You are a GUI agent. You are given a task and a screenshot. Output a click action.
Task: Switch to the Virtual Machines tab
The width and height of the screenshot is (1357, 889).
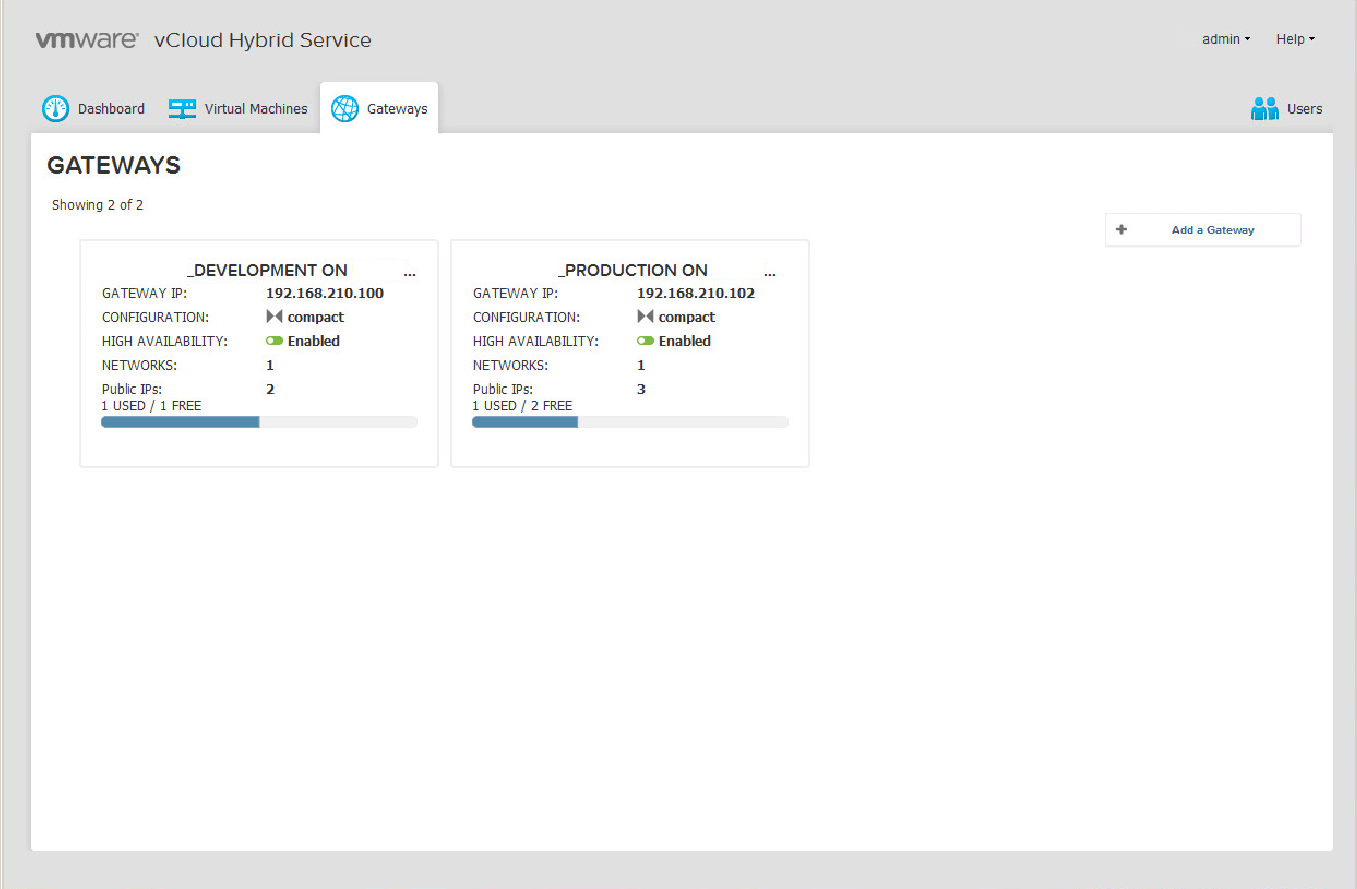point(239,109)
